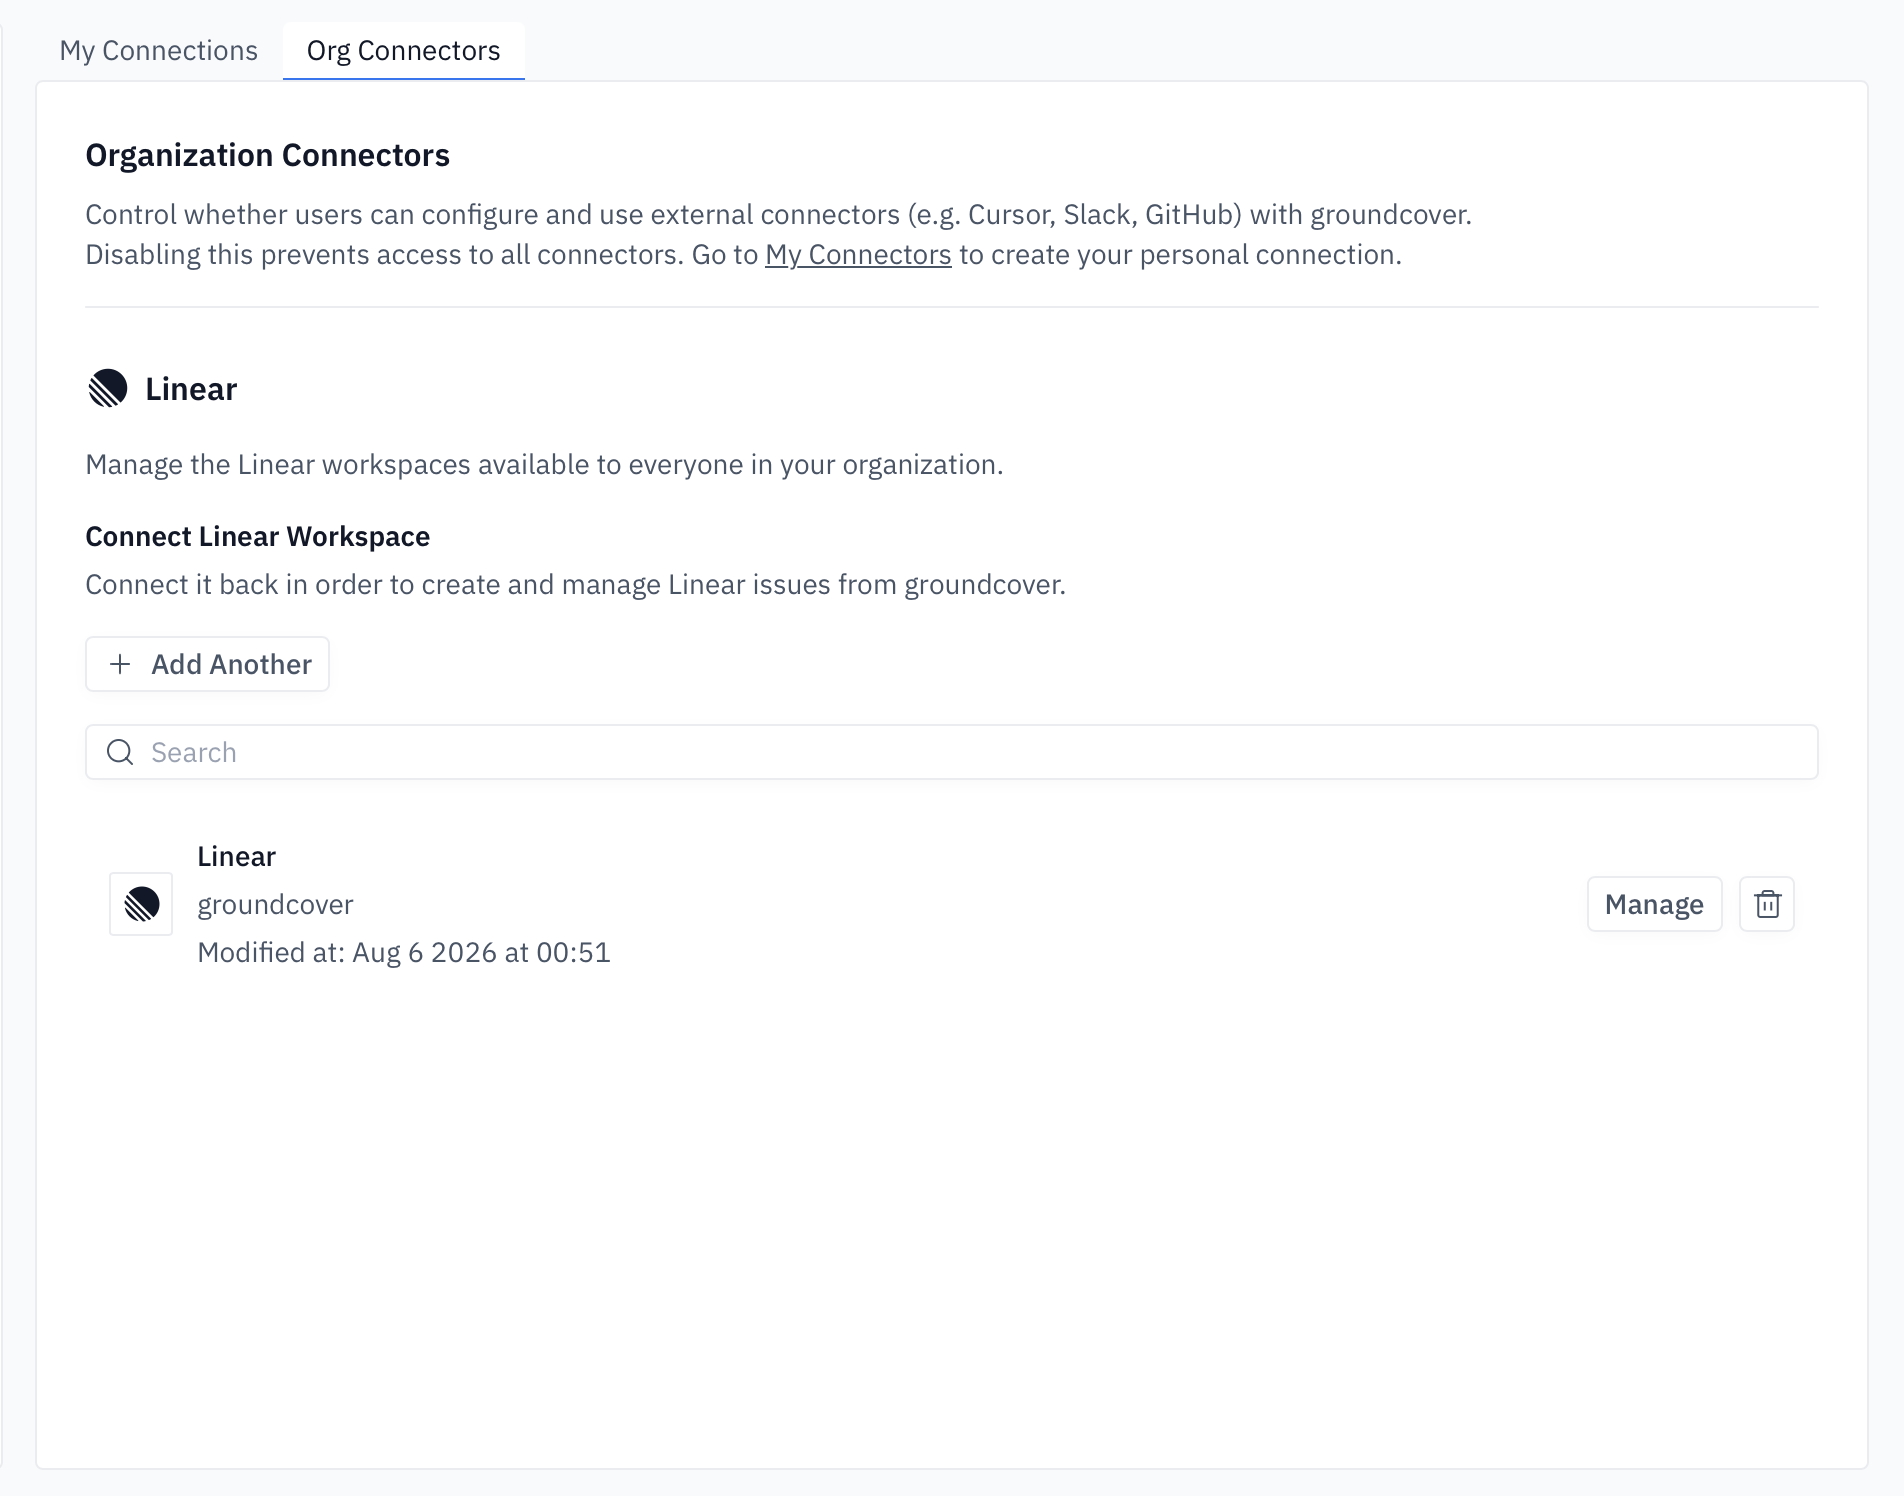The image size is (1904, 1496).
Task: Select the "groundcover" workspace name text
Action: [x=275, y=904]
